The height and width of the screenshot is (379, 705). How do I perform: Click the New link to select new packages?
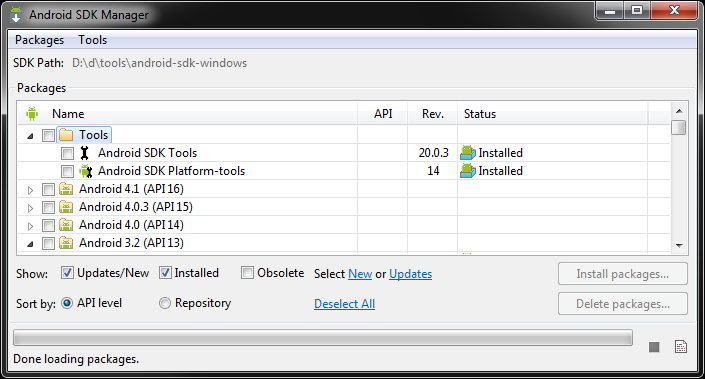point(360,274)
